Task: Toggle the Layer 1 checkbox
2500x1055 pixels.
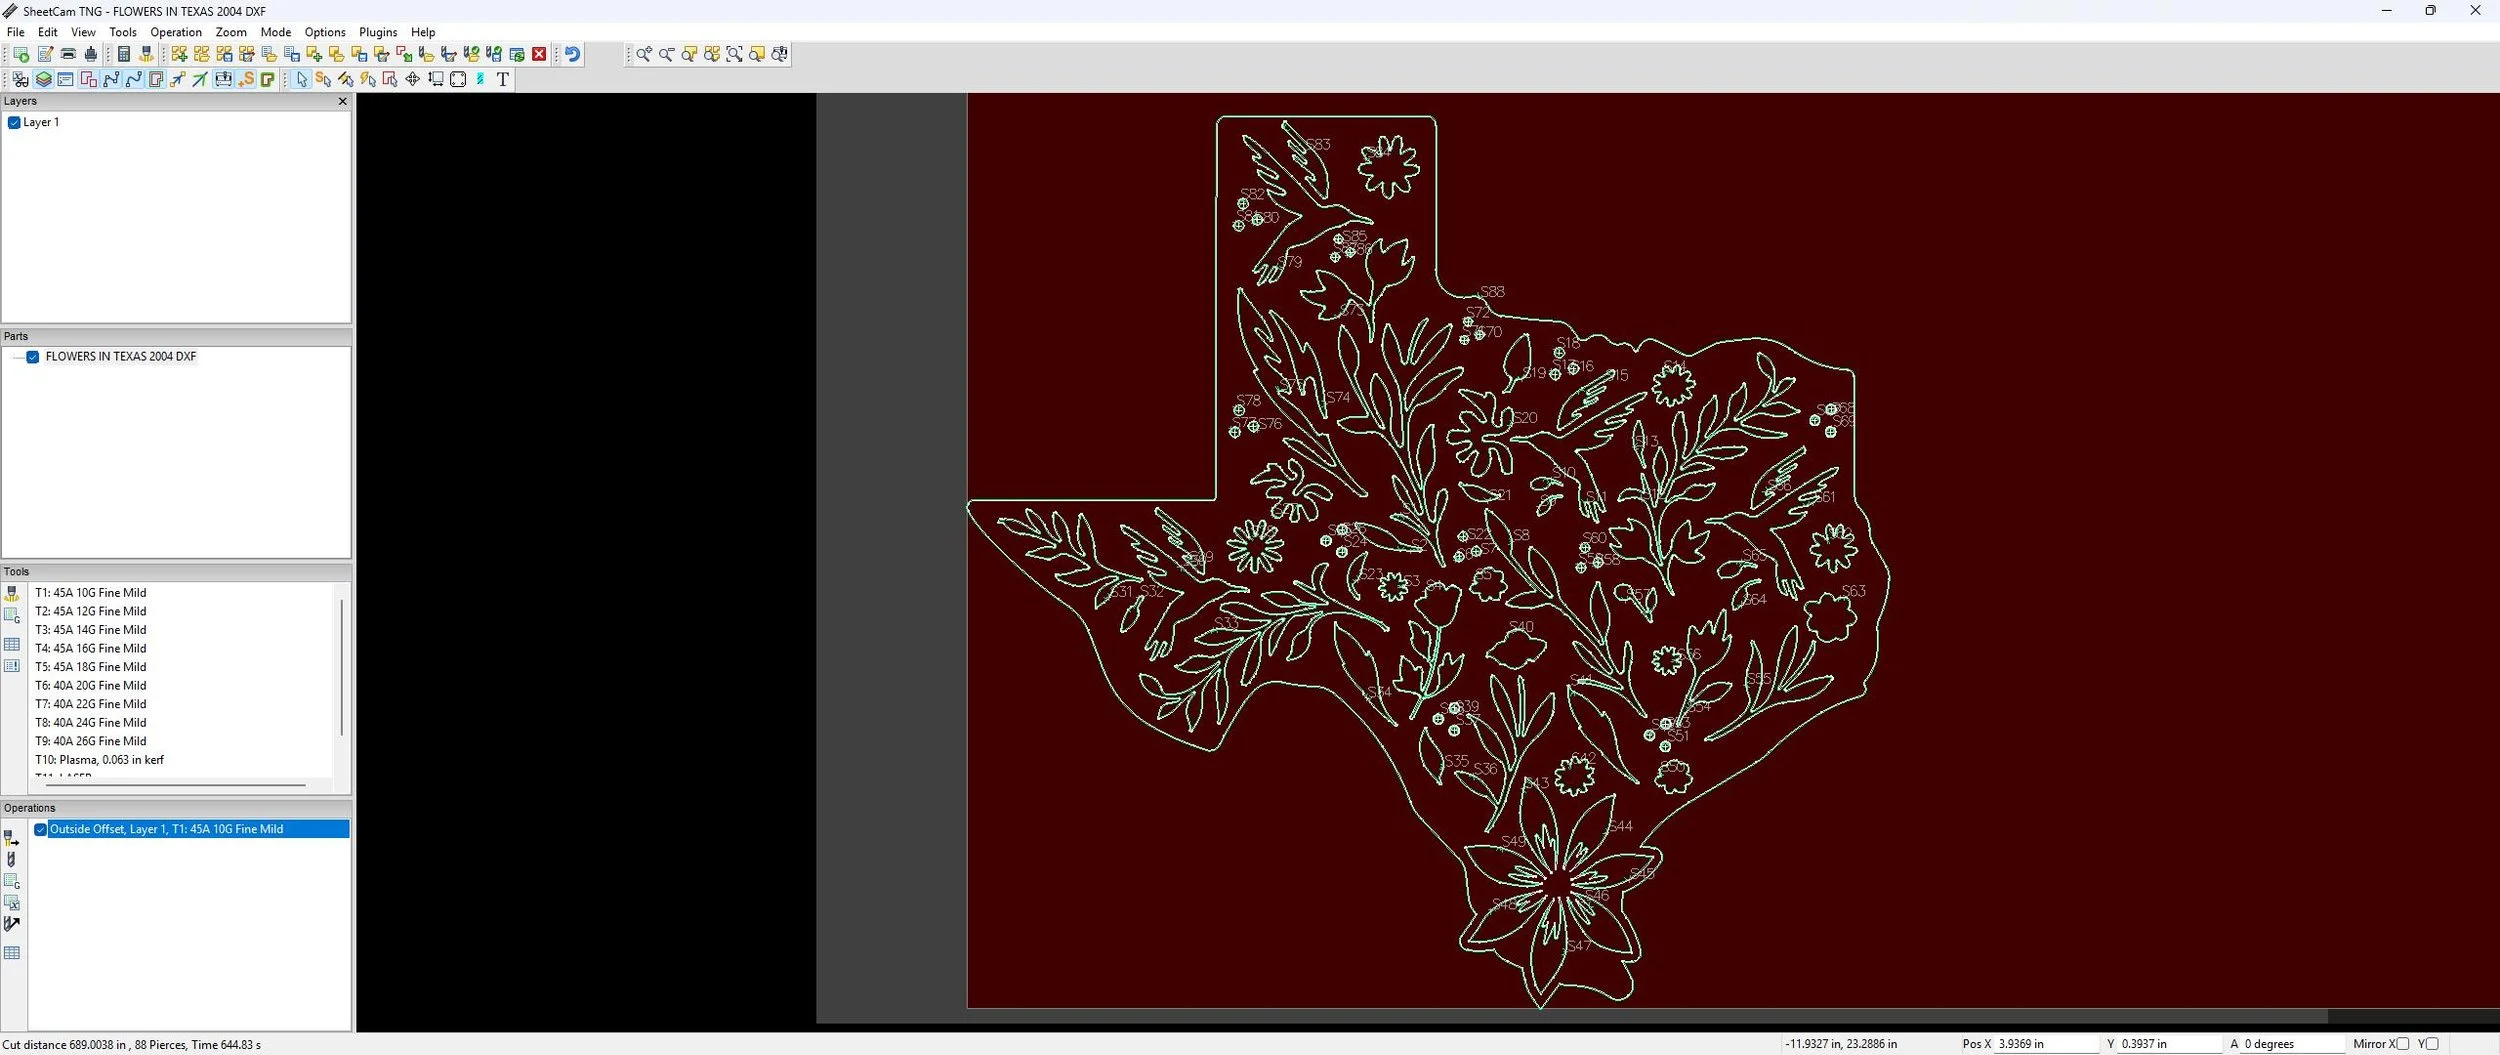Action: (14, 122)
